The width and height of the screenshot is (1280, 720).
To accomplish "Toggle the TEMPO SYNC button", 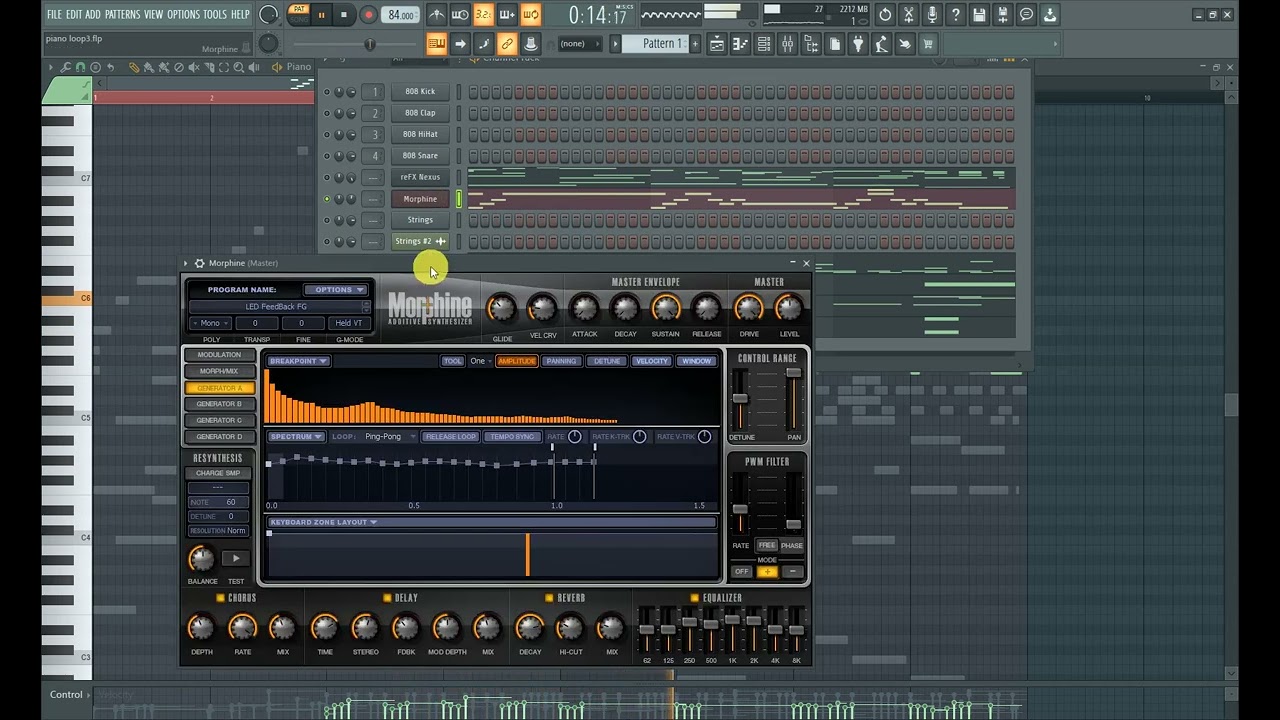I will pyautogui.click(x=512, y=437).
